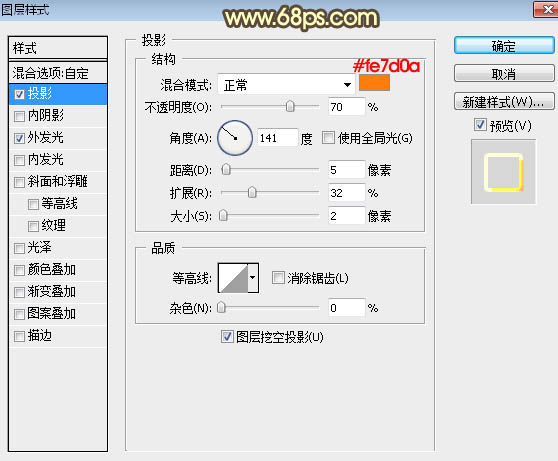Tick the 纹理 texture checkbox

tap(33, 226)
